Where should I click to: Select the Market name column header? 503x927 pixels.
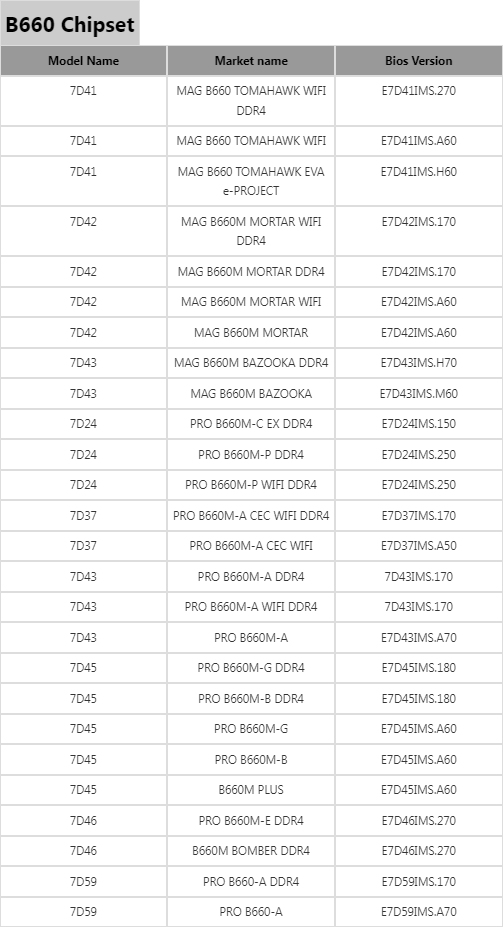251,60
